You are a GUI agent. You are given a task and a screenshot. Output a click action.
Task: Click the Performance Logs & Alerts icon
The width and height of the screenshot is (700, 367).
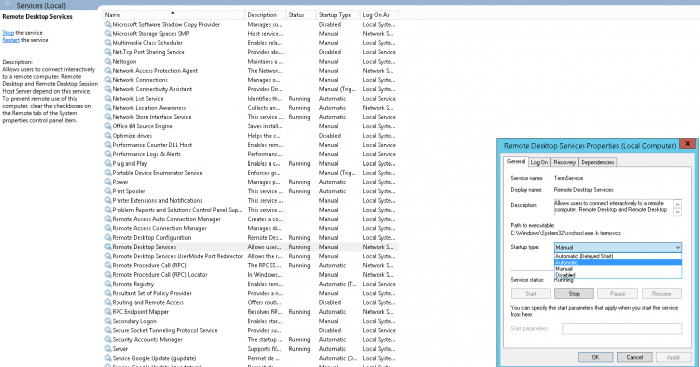tap(108, 154)
